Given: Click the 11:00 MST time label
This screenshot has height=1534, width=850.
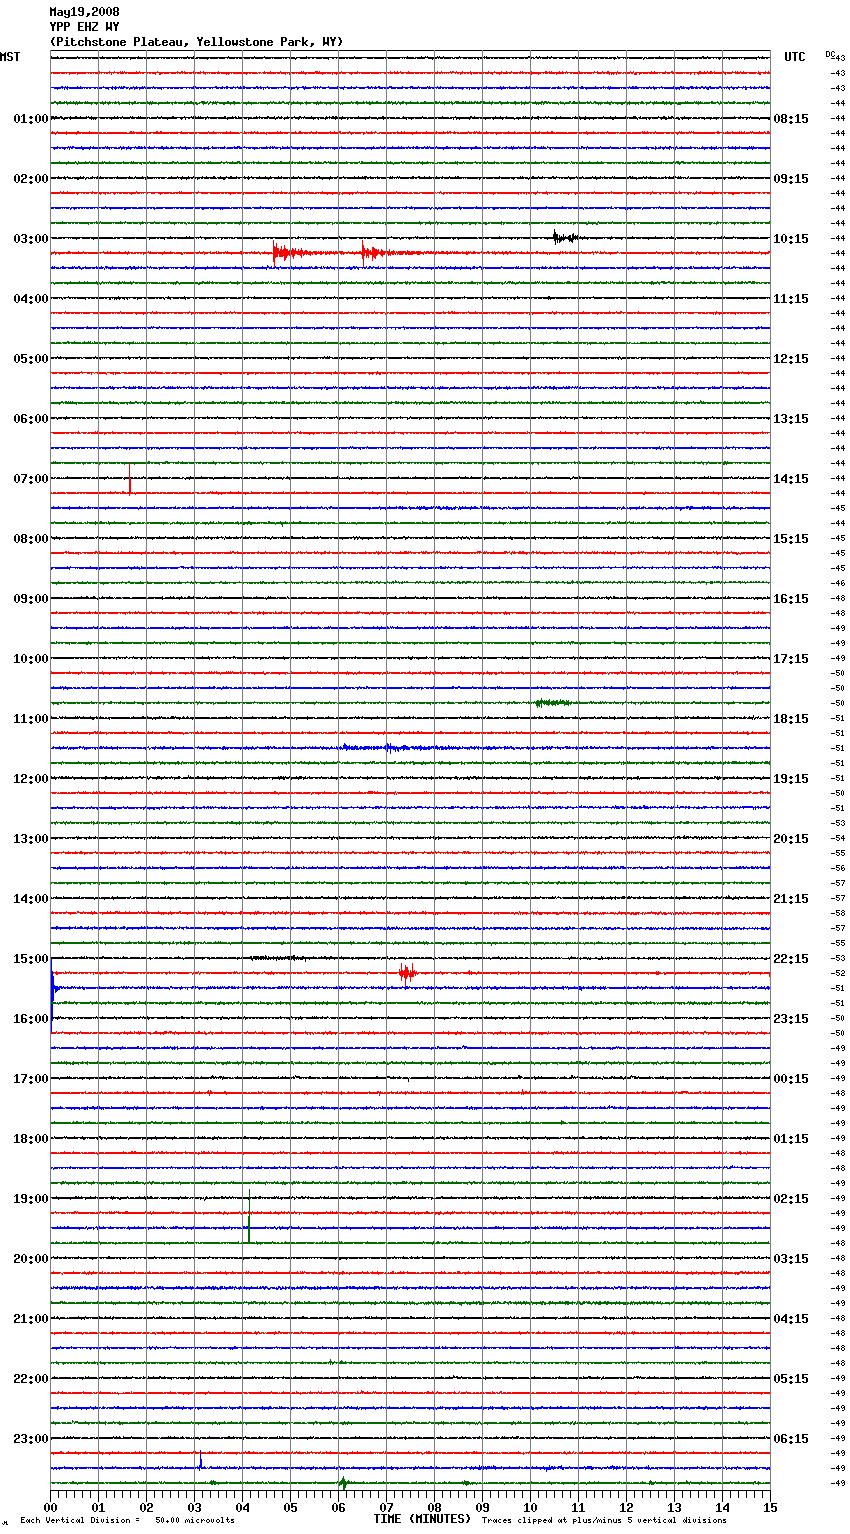Looking at the screenshot, I should 31,719.
